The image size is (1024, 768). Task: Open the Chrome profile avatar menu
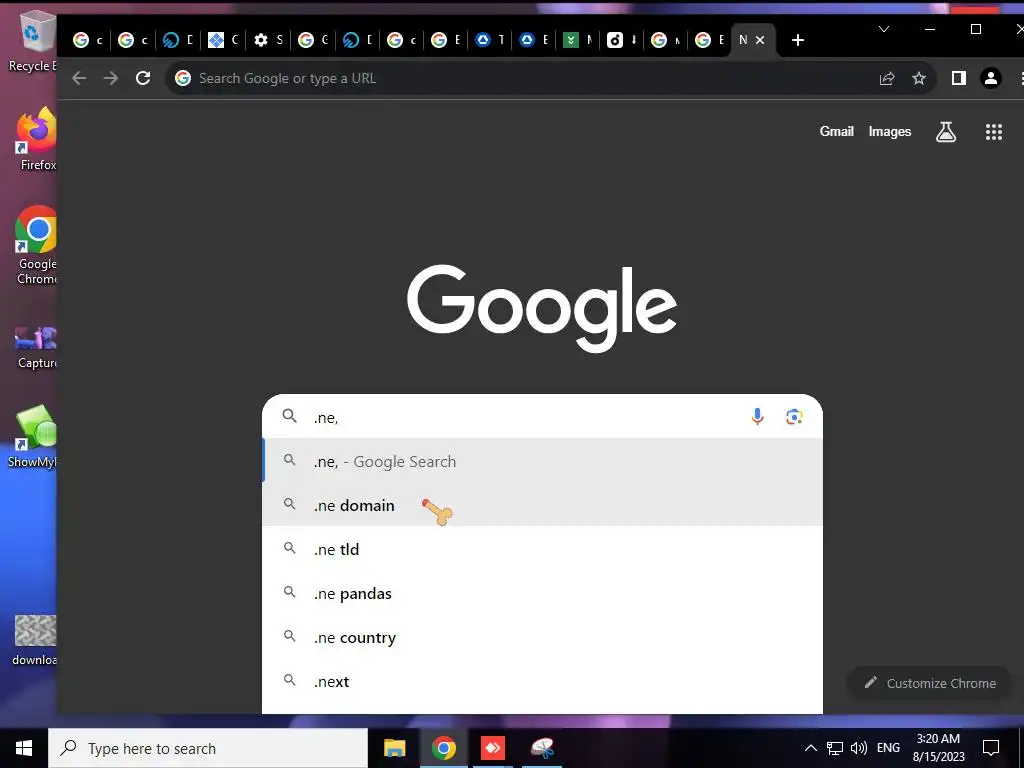(x=991, y=78)
